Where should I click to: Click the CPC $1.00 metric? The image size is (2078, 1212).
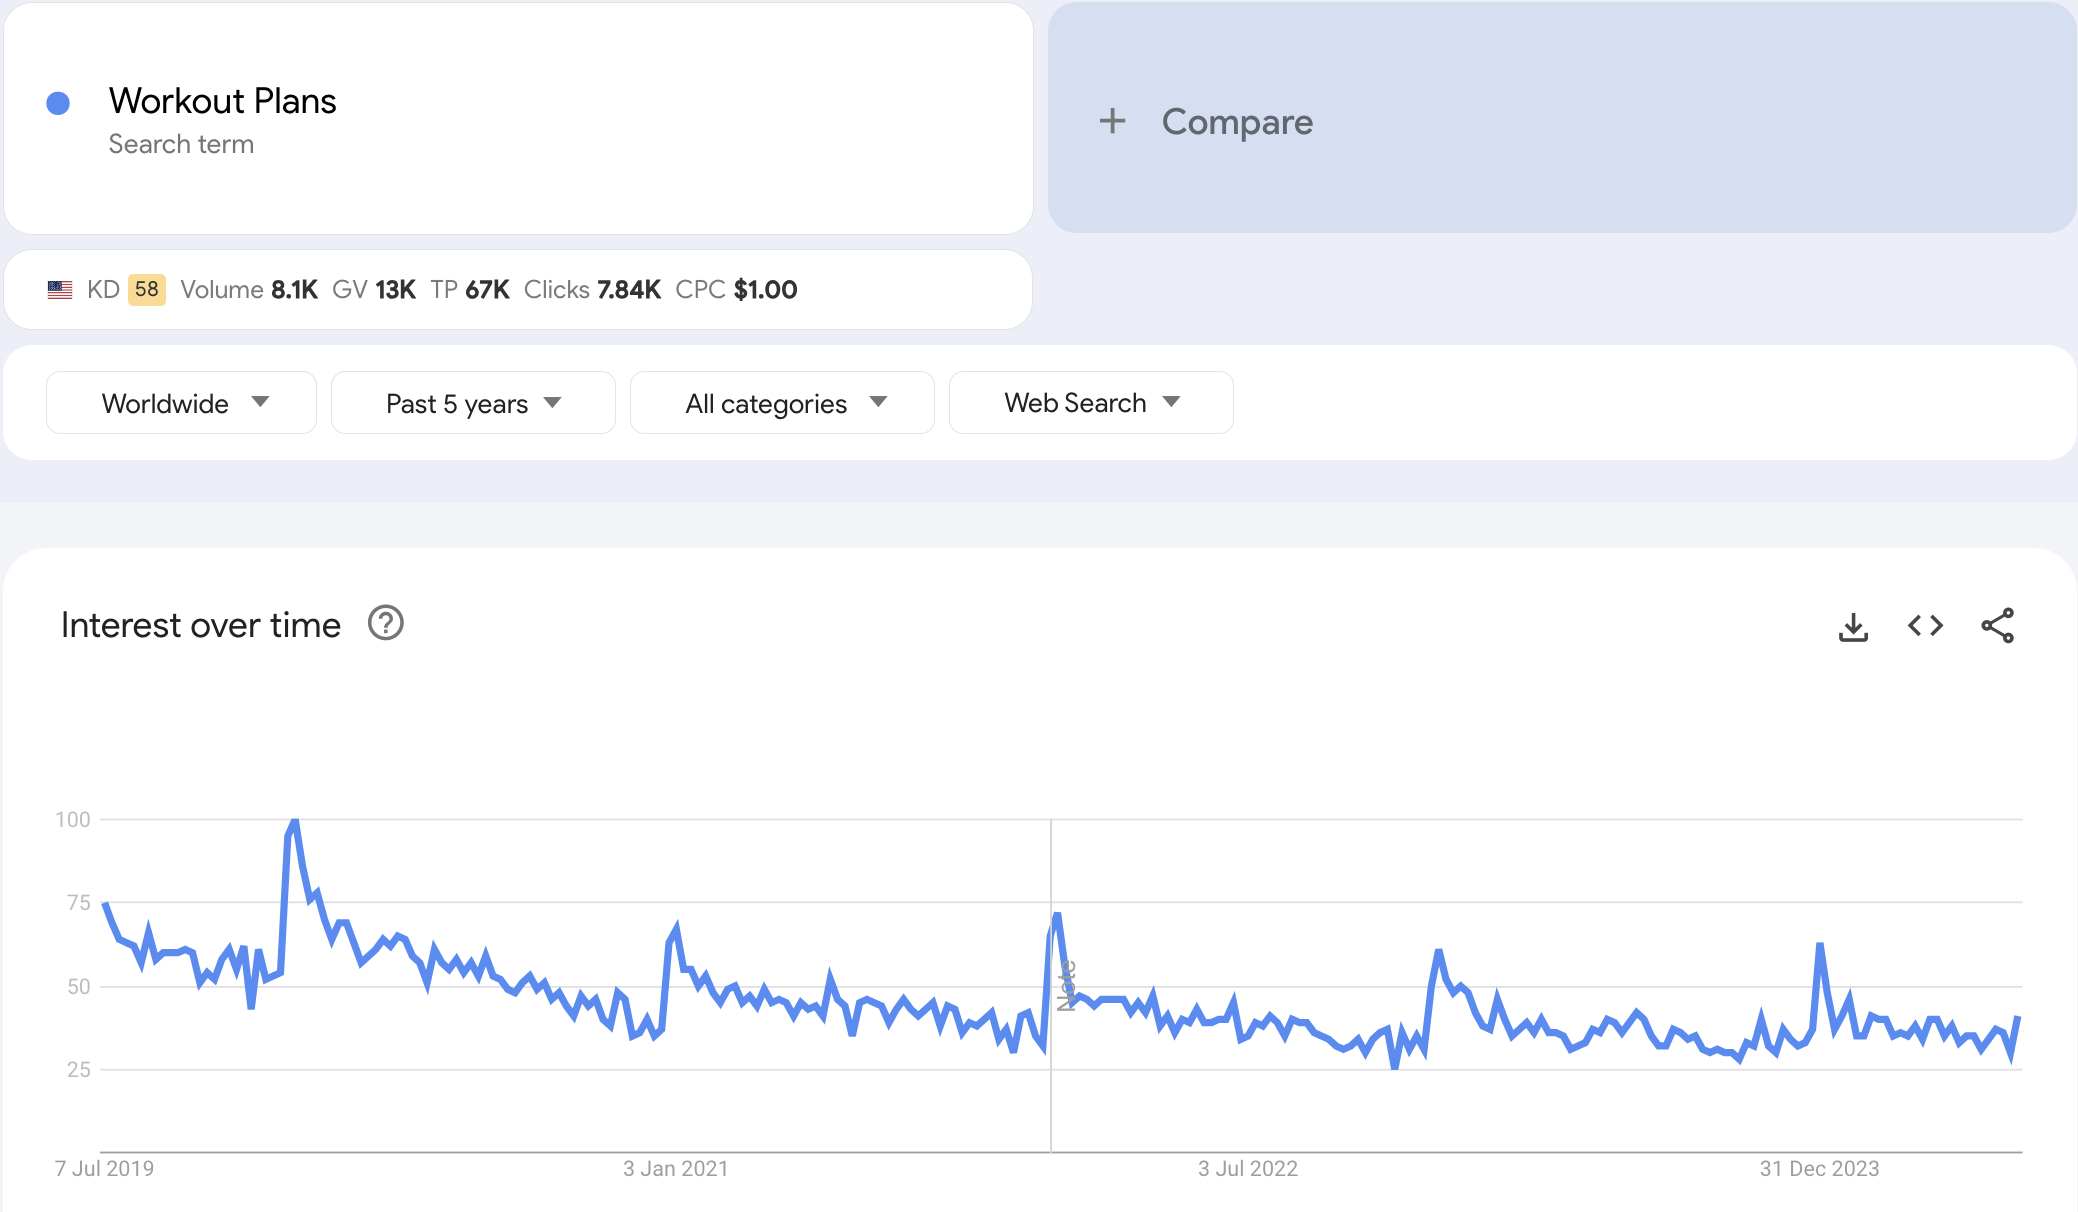(x=736, y=290)
